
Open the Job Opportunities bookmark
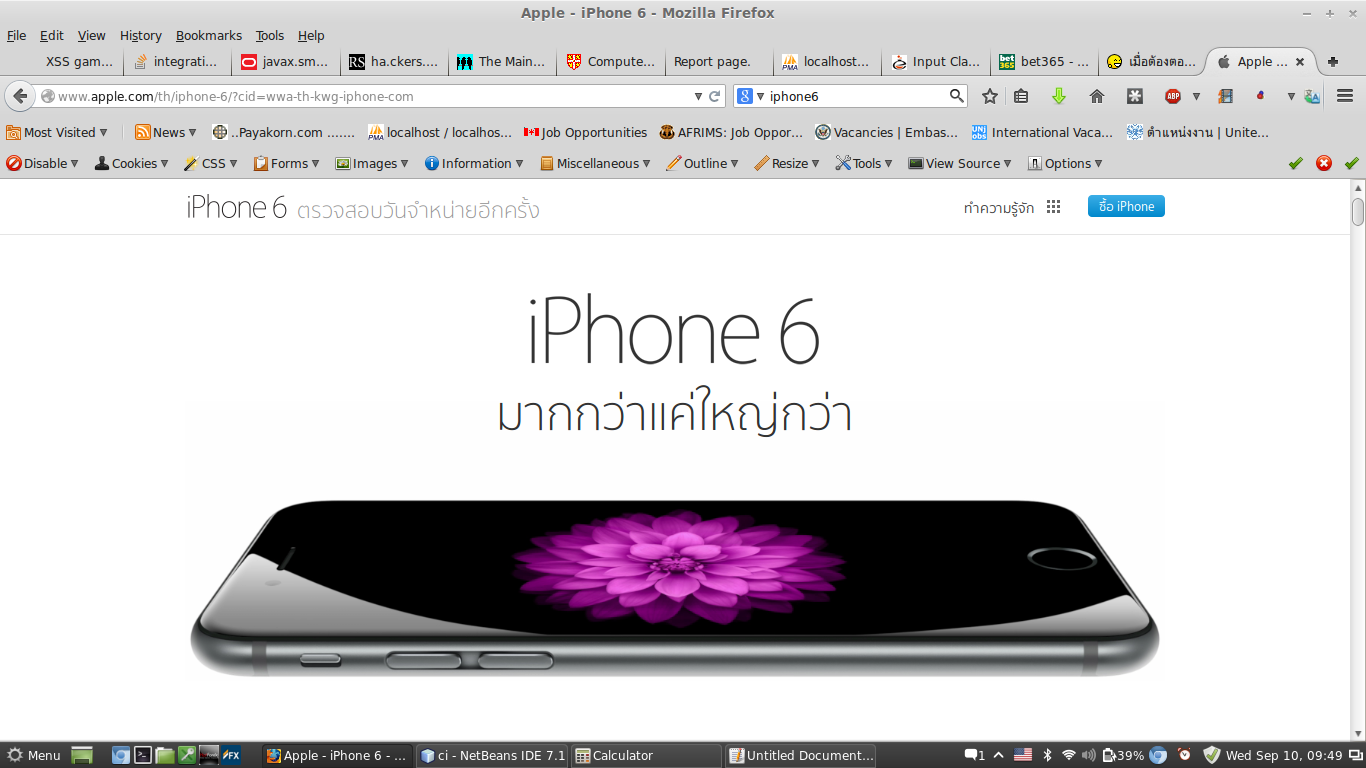coord(586,132)
